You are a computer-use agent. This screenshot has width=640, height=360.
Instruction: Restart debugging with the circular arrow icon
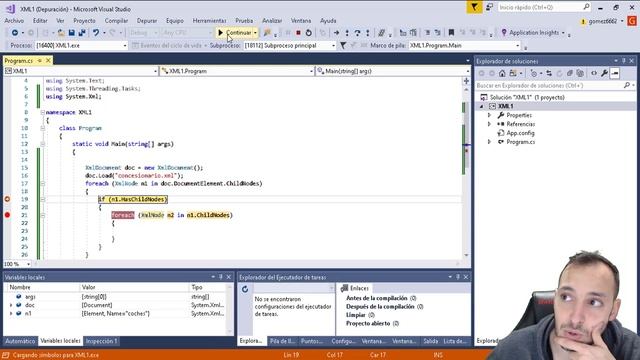[309, 33]
